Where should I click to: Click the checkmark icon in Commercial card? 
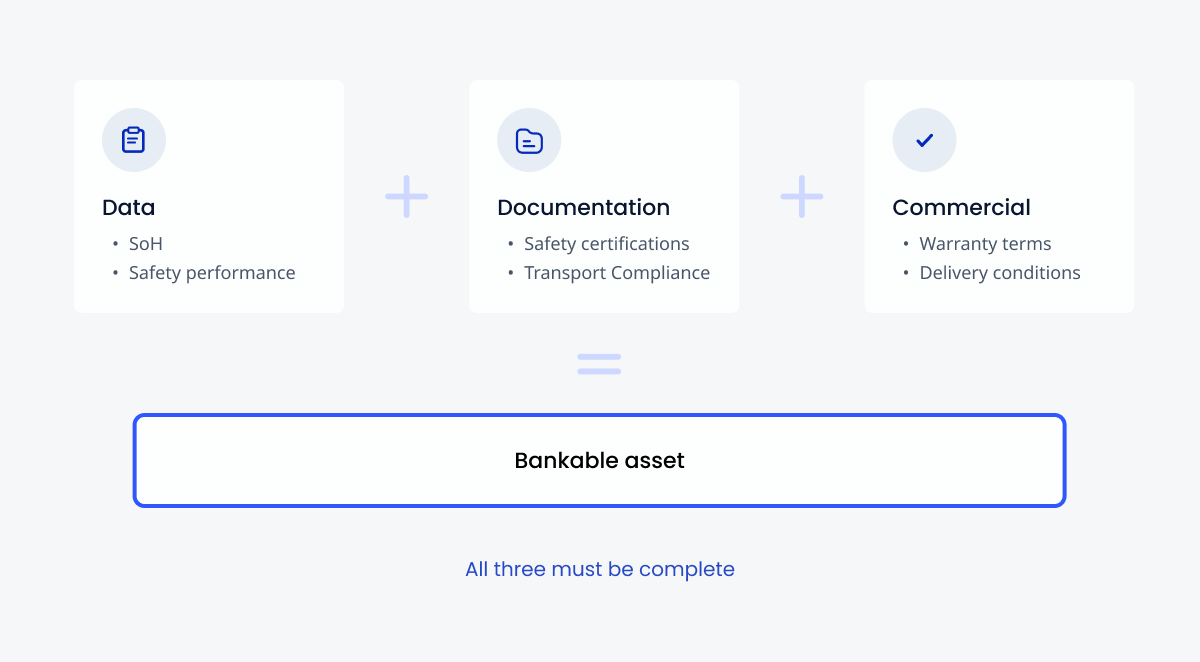coord(924,140)
